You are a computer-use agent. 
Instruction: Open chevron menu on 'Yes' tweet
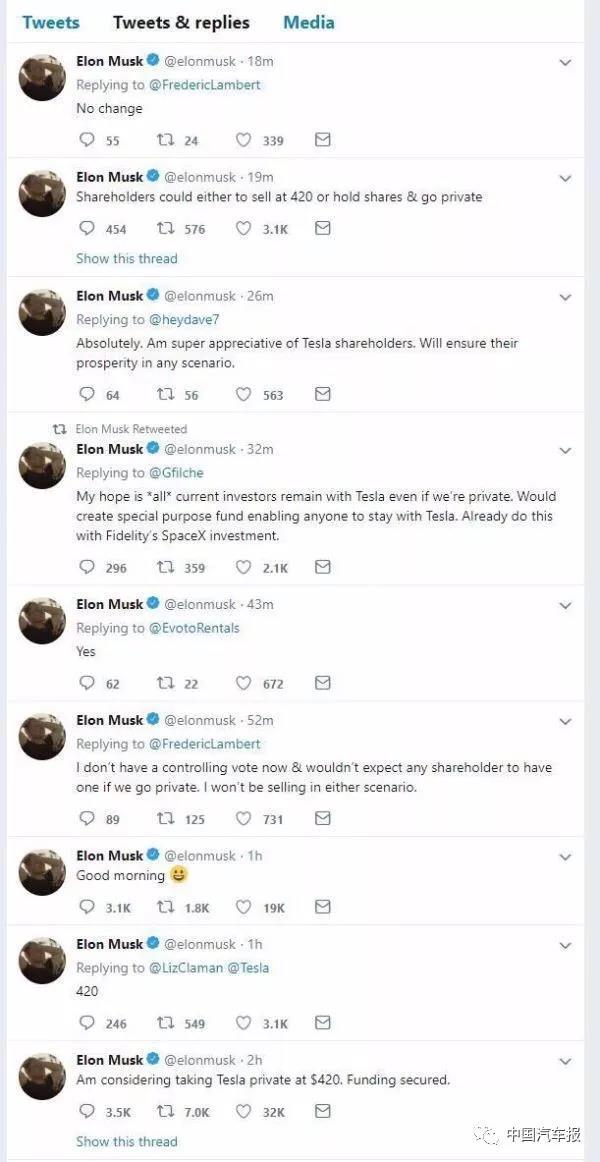point(565,605)
